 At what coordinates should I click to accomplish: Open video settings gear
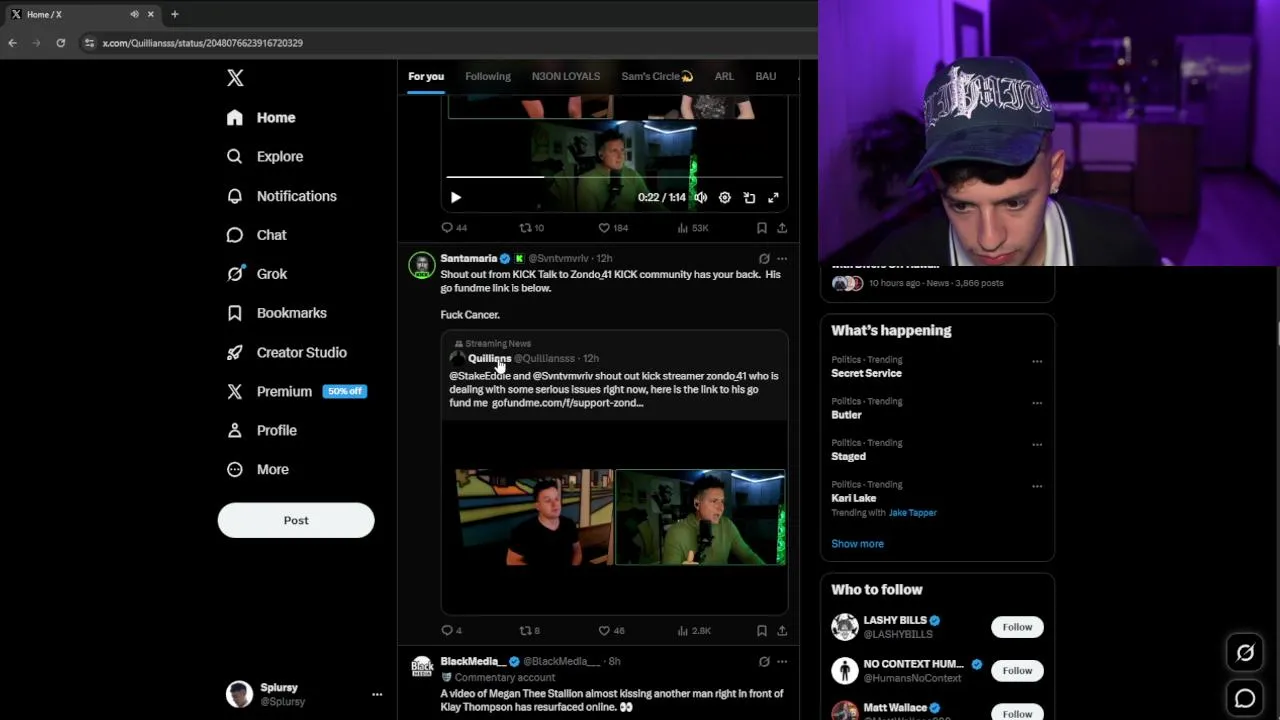tap(725, 198)
